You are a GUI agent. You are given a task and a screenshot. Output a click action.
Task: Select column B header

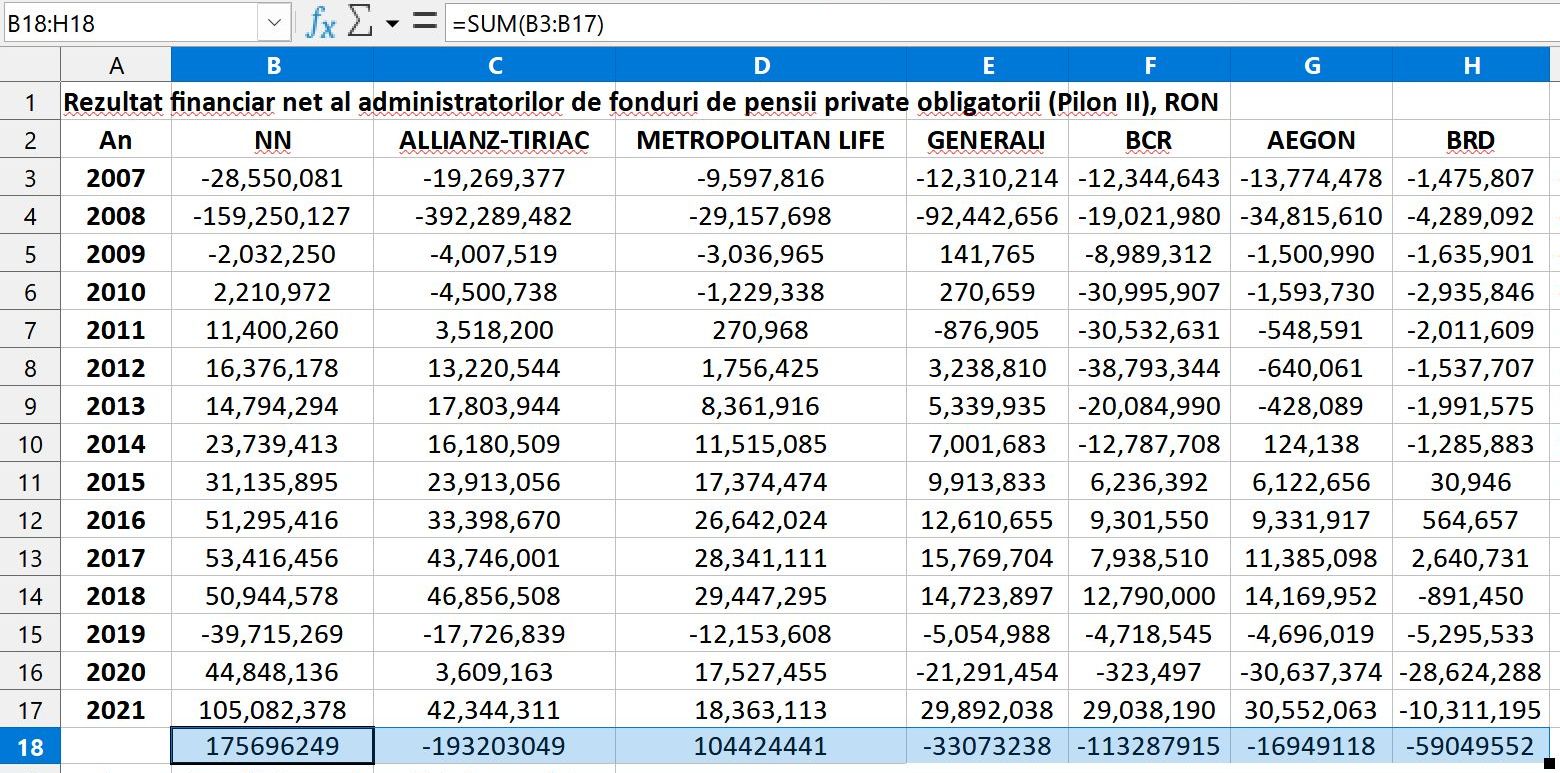click(x=273, y=65)
